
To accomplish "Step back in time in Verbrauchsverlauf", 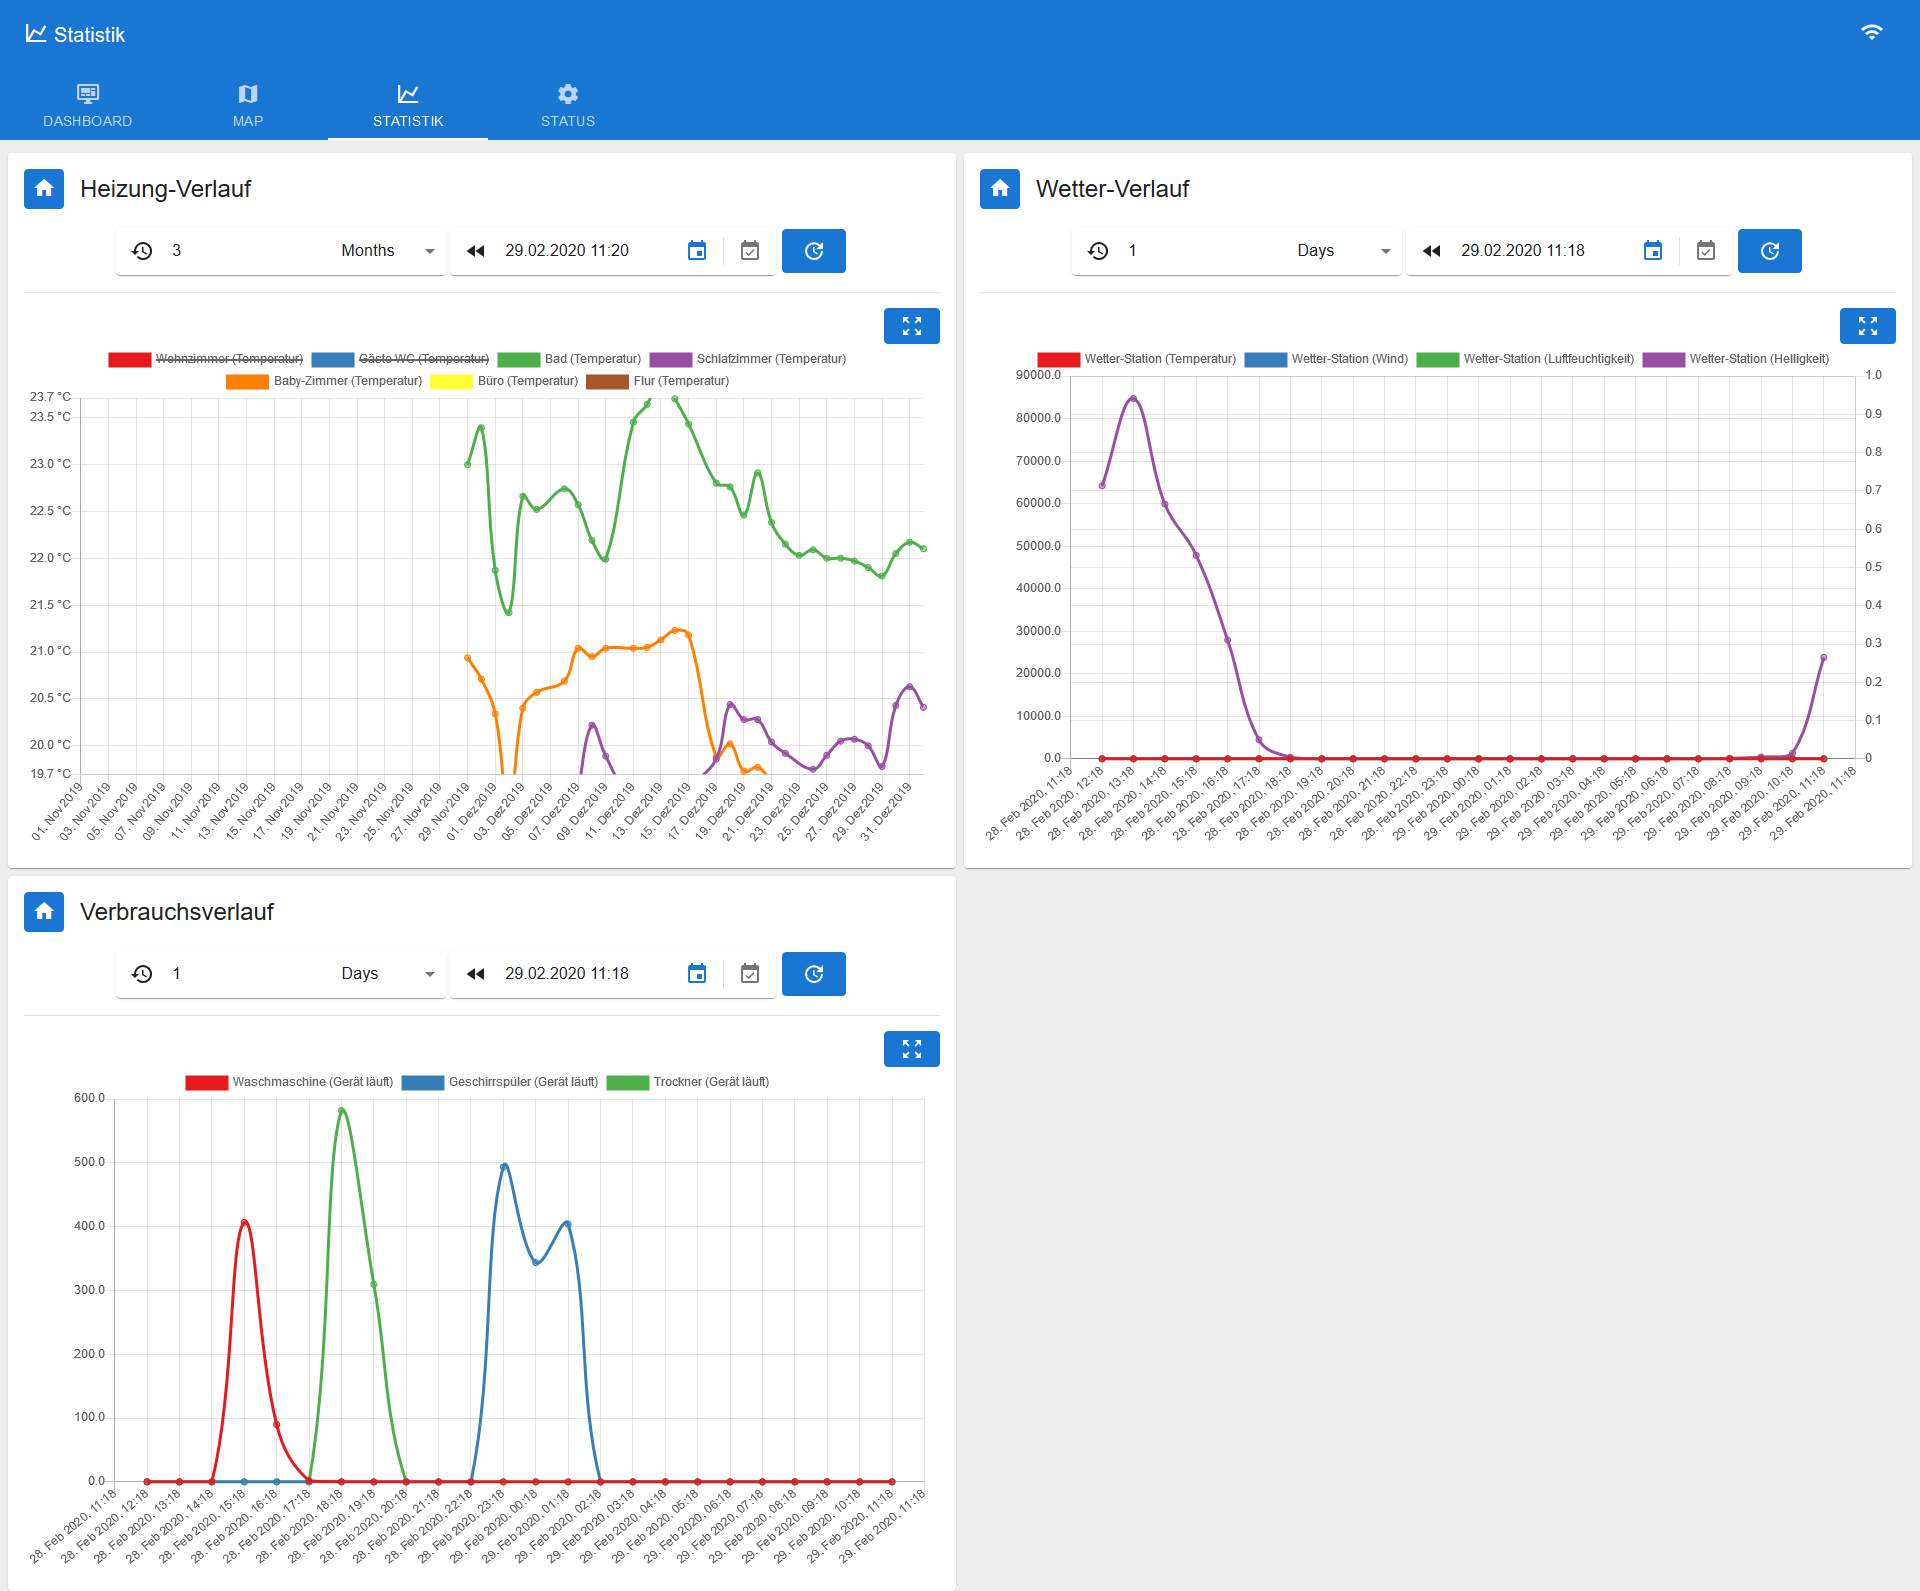I will 476,974.
